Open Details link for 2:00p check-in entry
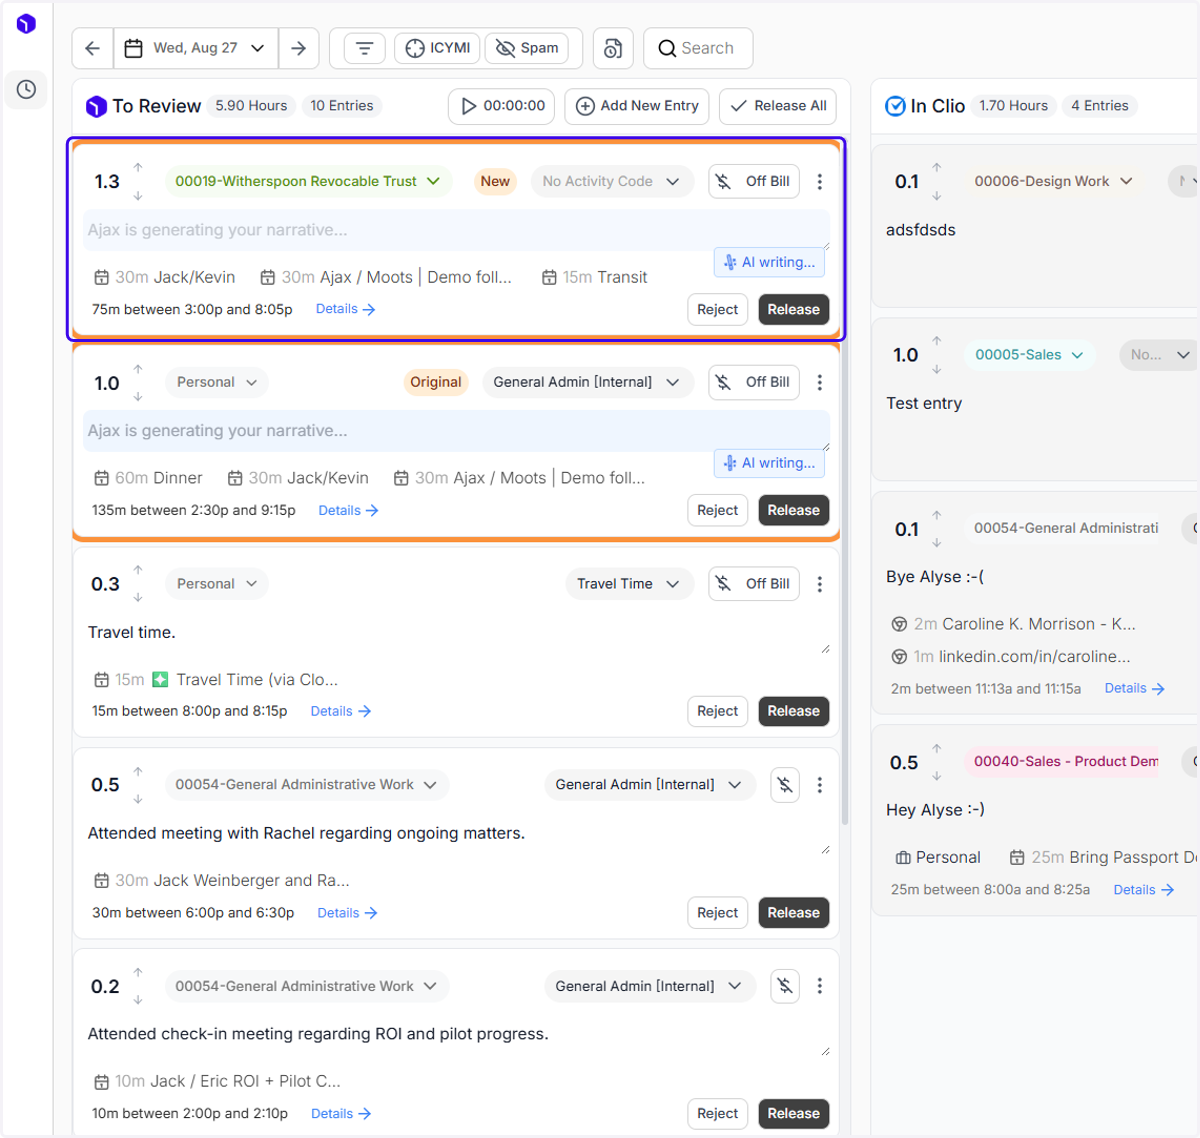 click(342, 1113)
